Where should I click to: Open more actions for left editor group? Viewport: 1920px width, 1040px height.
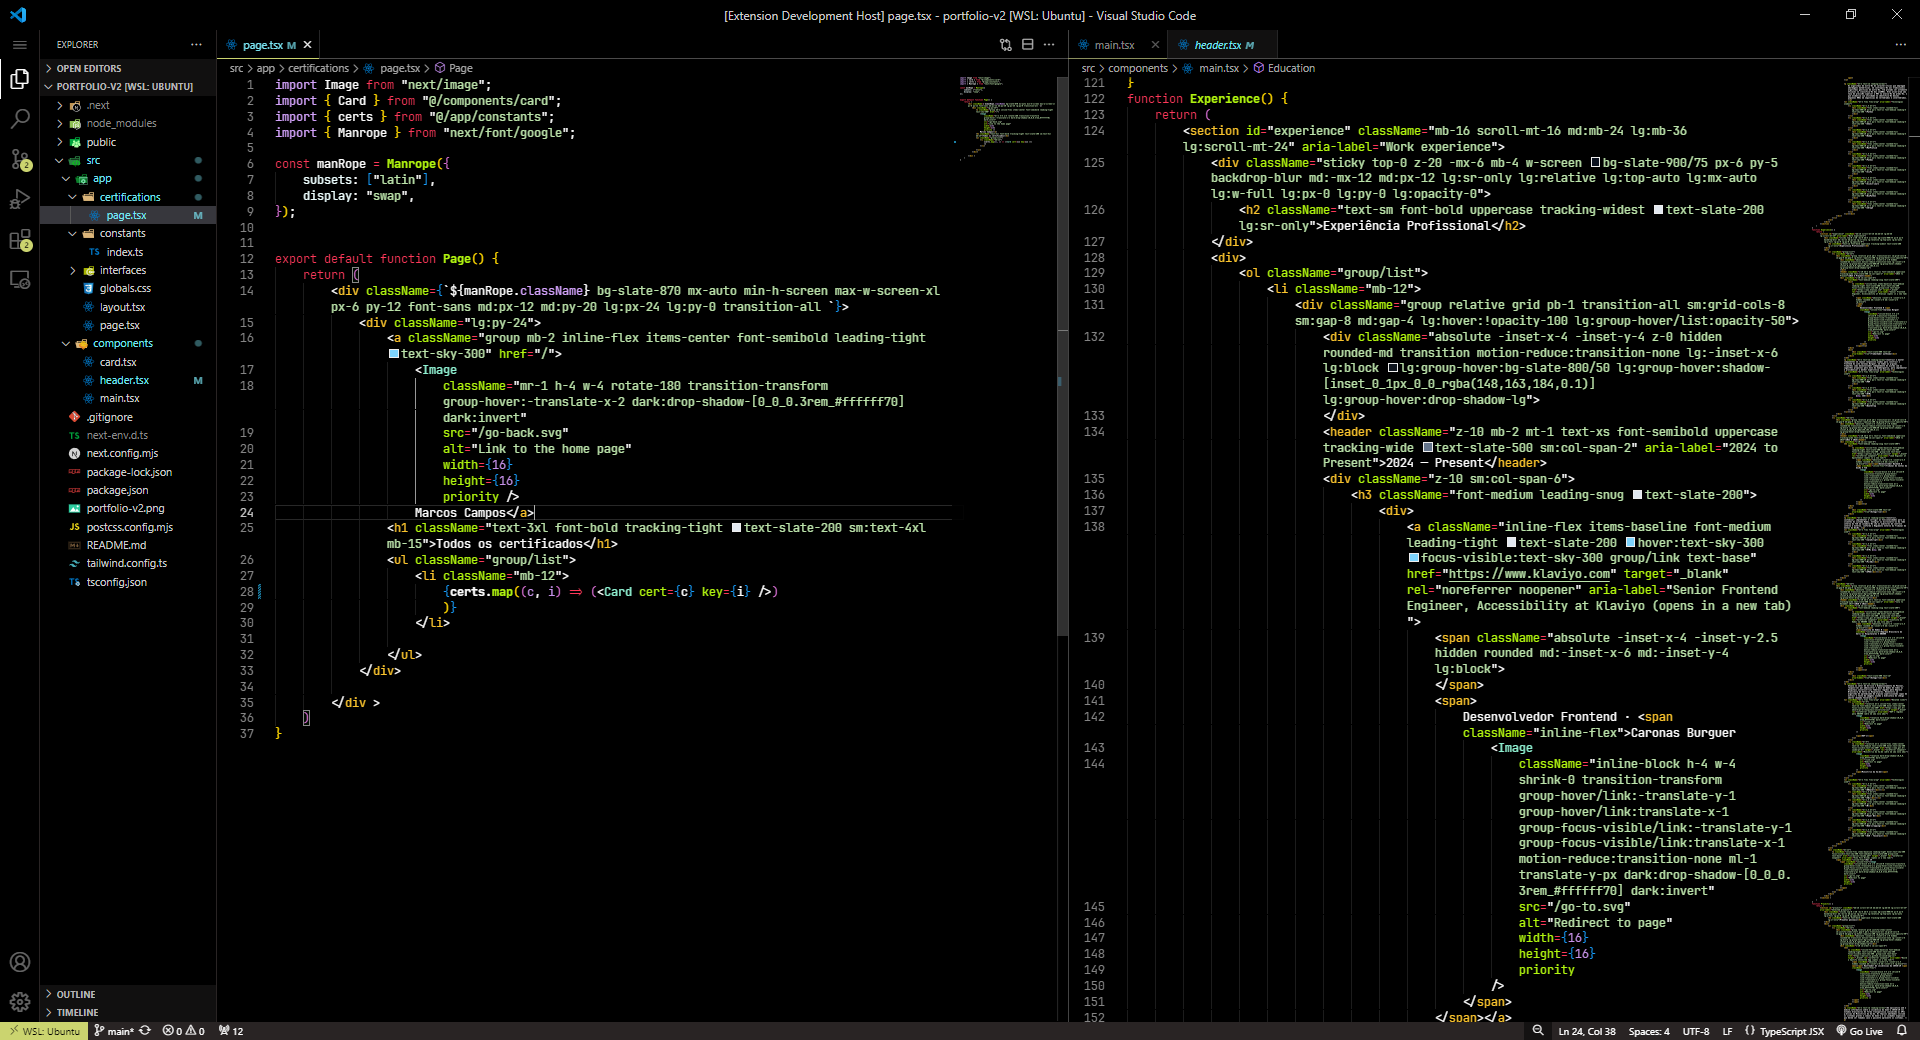(x=1049, y=44)
